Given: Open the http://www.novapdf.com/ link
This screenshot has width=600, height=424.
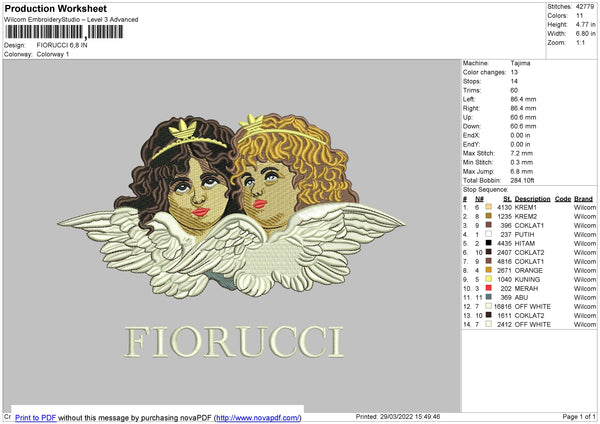Looking at the screenshot, I should tap(258, 417).
